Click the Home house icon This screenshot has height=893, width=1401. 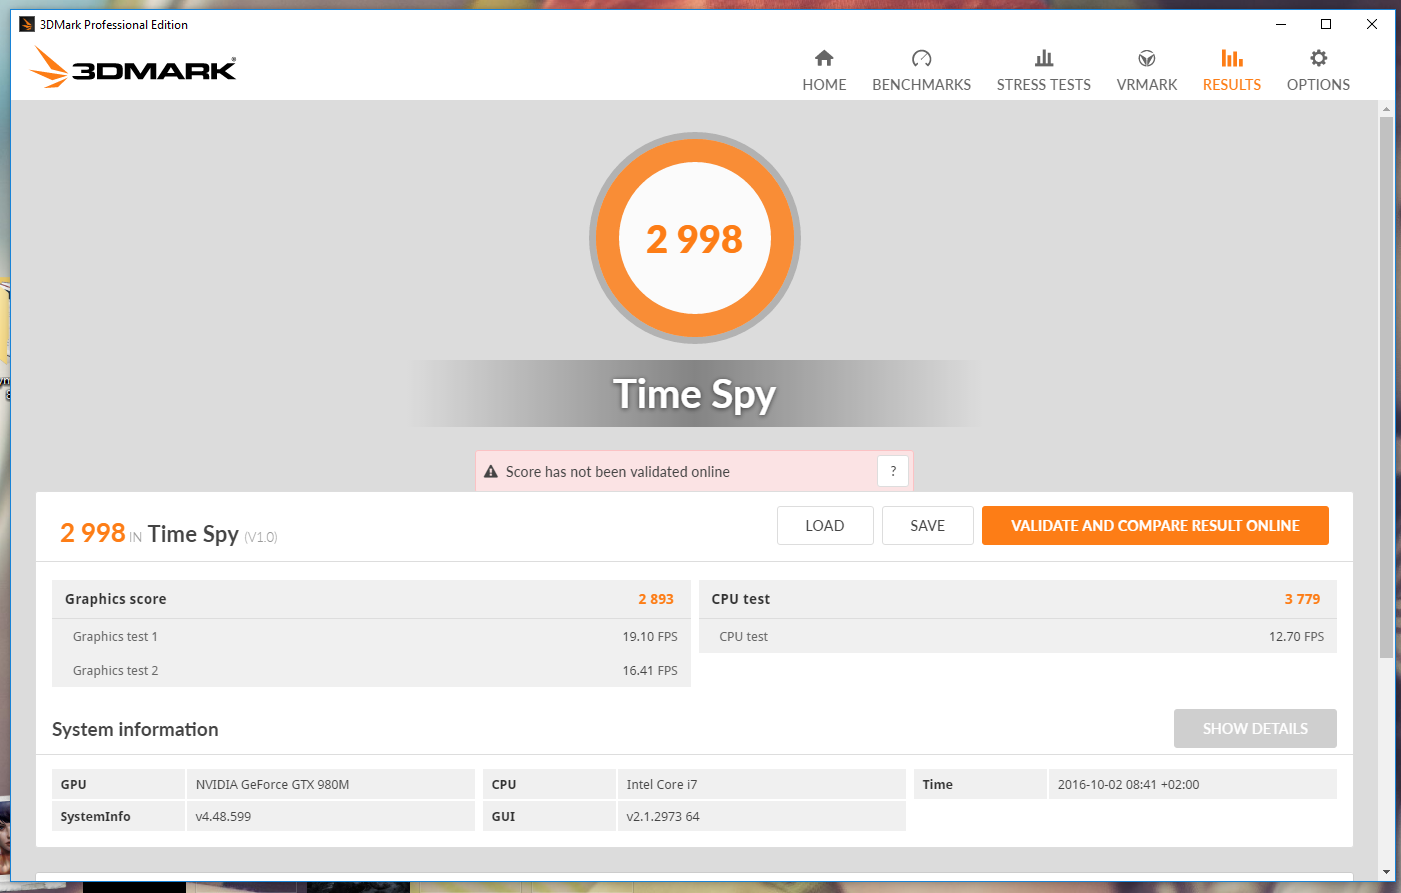tap(824, 58)
